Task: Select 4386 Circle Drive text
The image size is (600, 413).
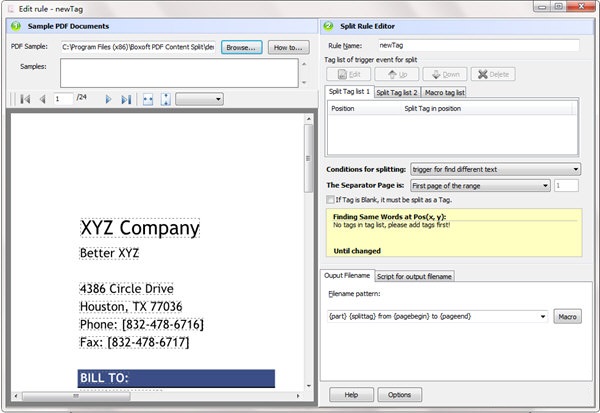Action: pyautogui.click(x=127, y=289)
